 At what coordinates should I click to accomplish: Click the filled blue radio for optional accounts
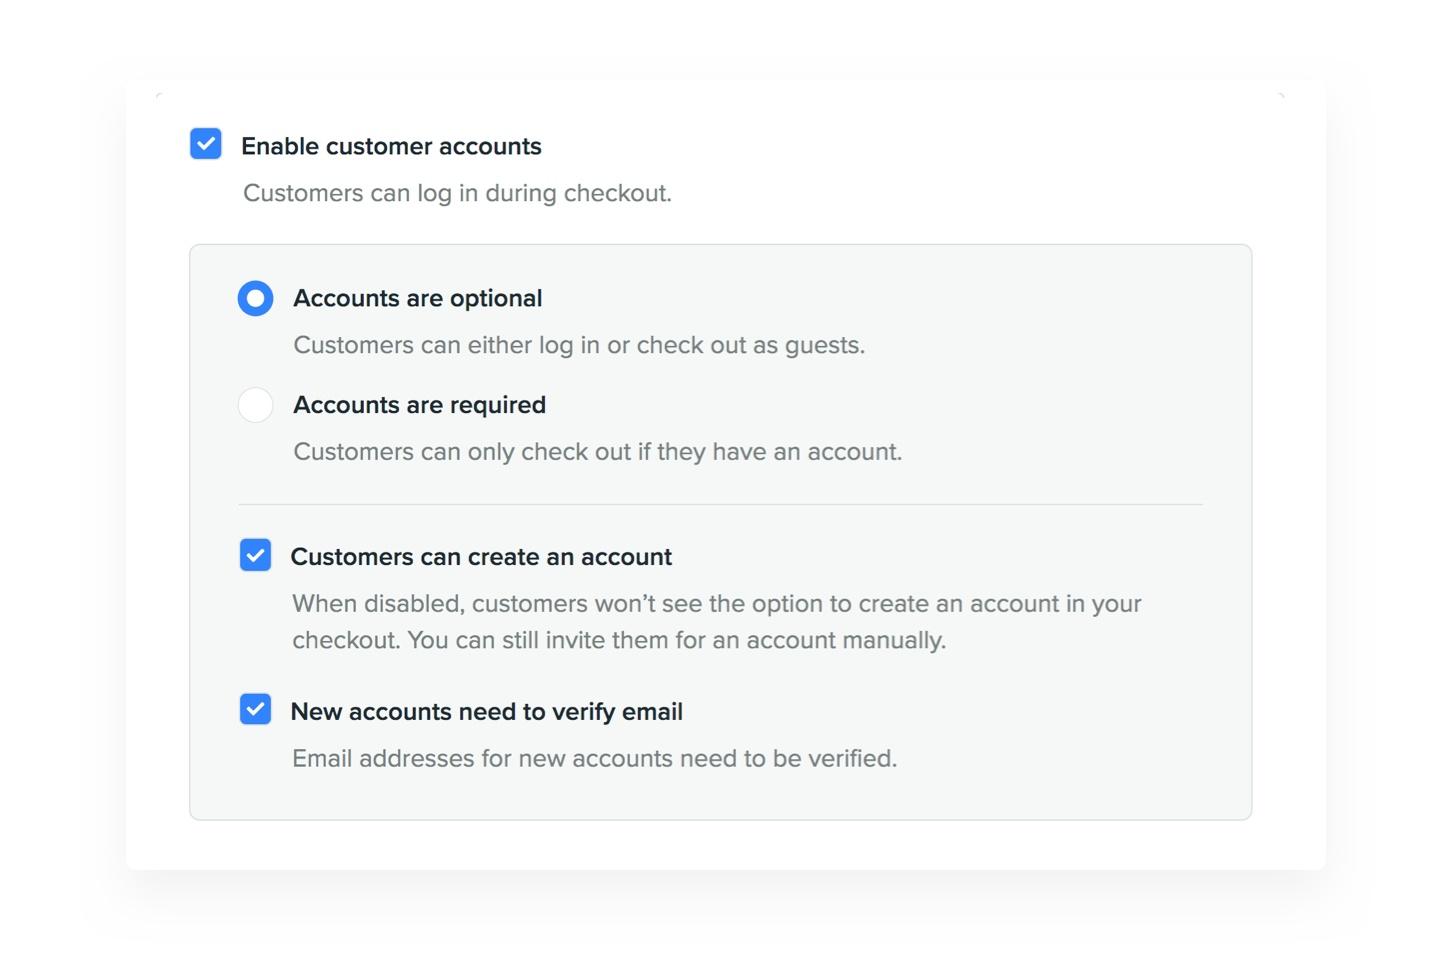(255, 297)
